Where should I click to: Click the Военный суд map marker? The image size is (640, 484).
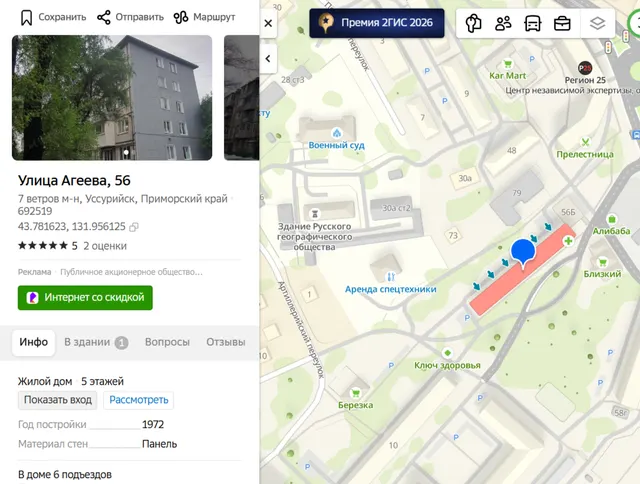point(337,133)
